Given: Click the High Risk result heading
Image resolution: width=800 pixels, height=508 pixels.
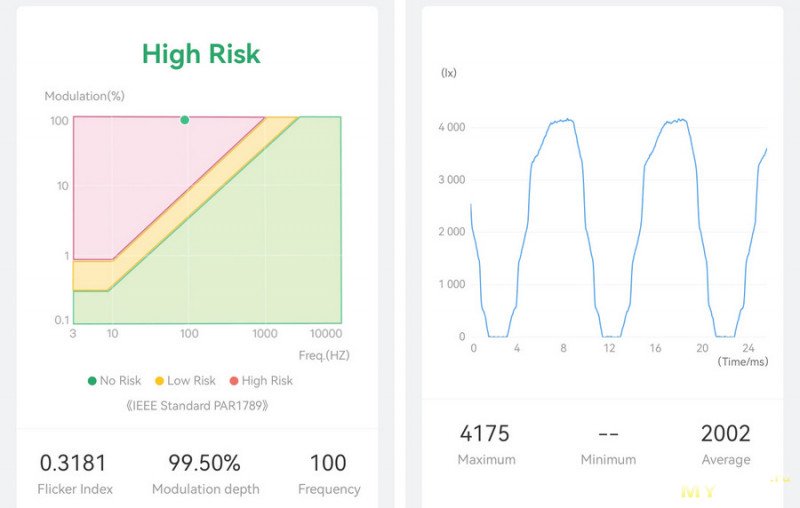Looking at the screenshot, I should (x=200, y=53).
